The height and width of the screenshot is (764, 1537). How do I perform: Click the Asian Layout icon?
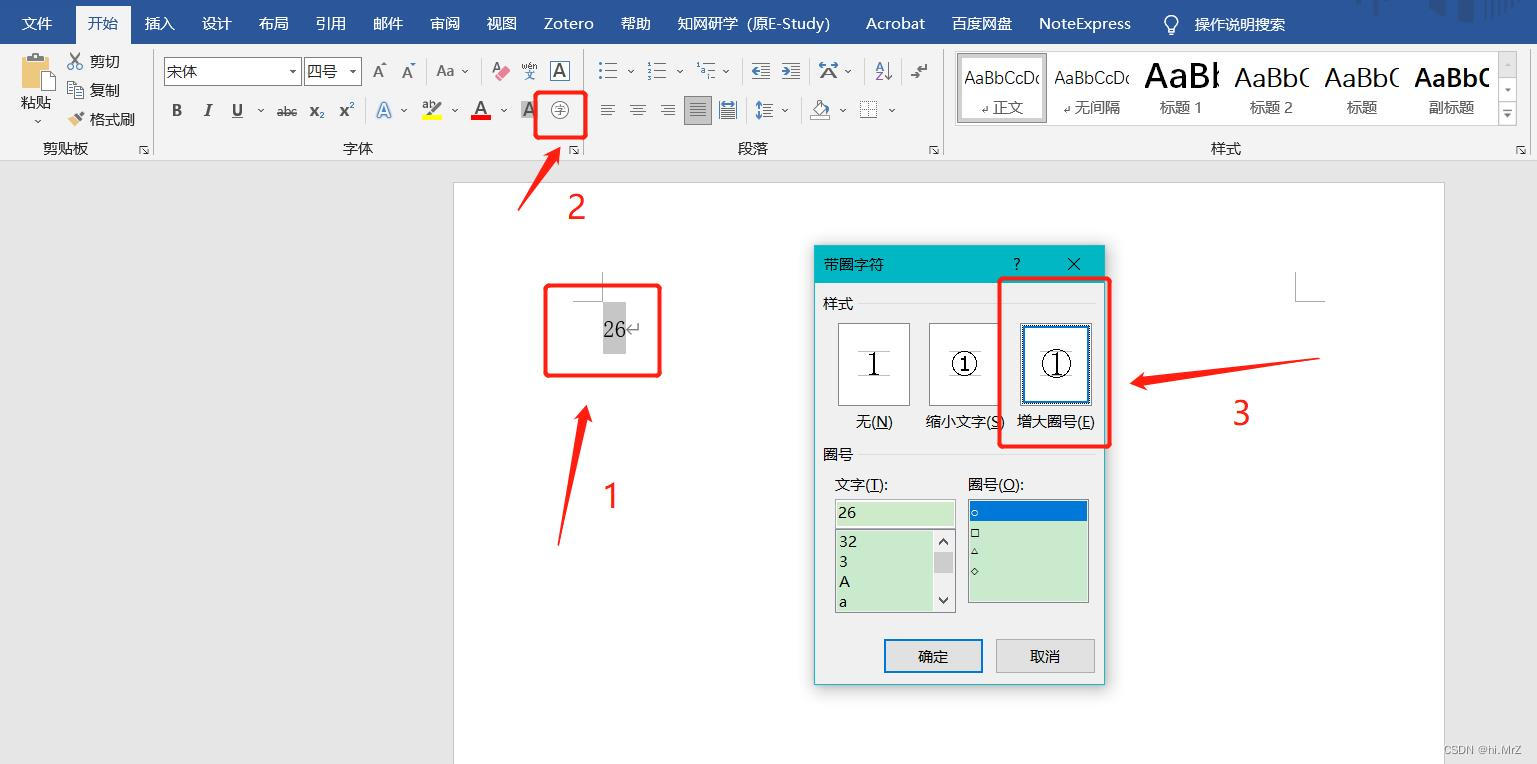click(x=828, y=71)
